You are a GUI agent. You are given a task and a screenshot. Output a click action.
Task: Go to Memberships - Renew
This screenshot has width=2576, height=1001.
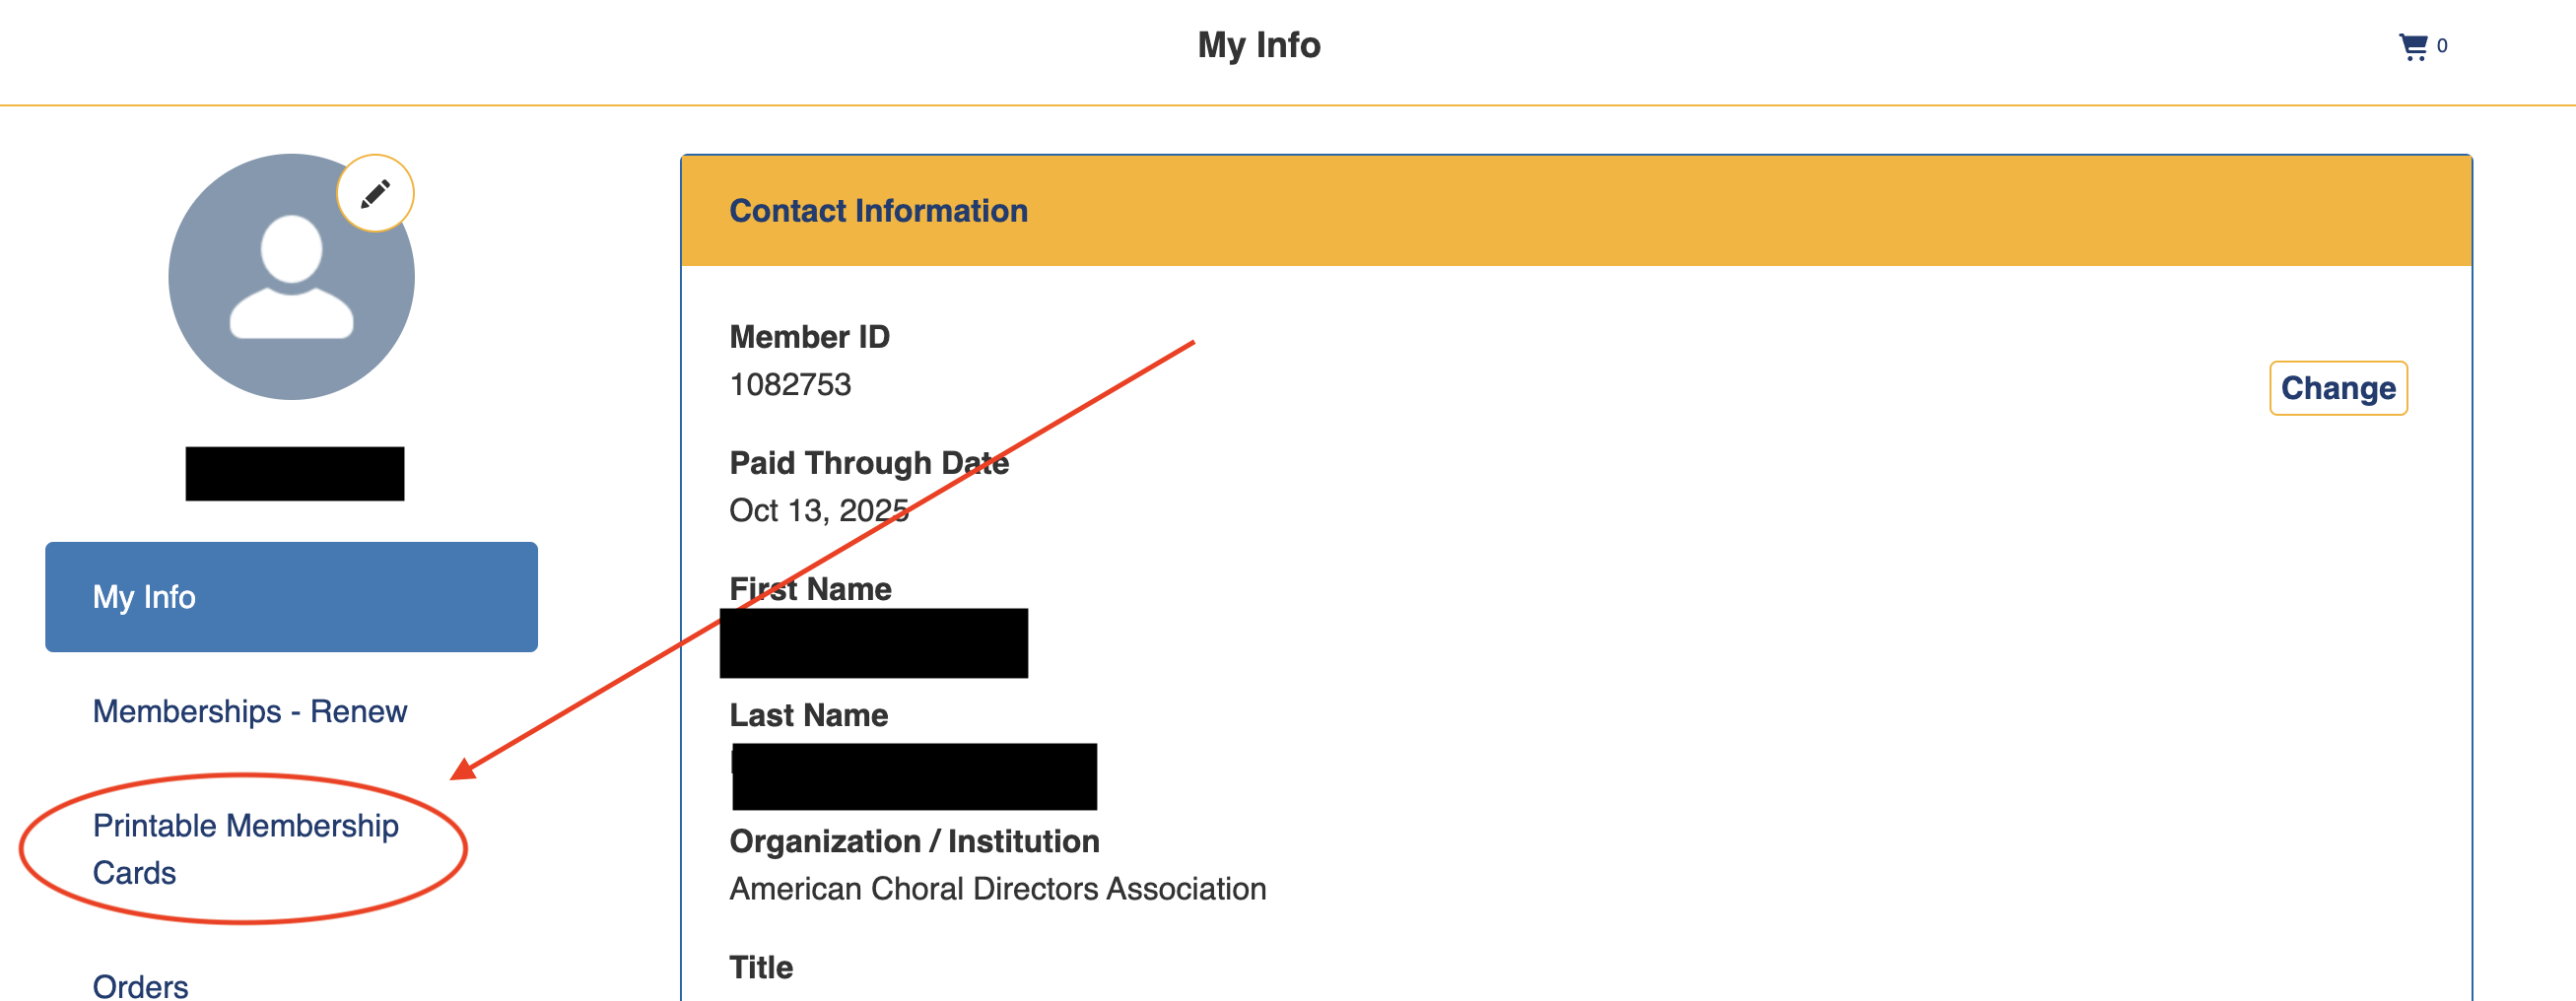click(250, 711)
